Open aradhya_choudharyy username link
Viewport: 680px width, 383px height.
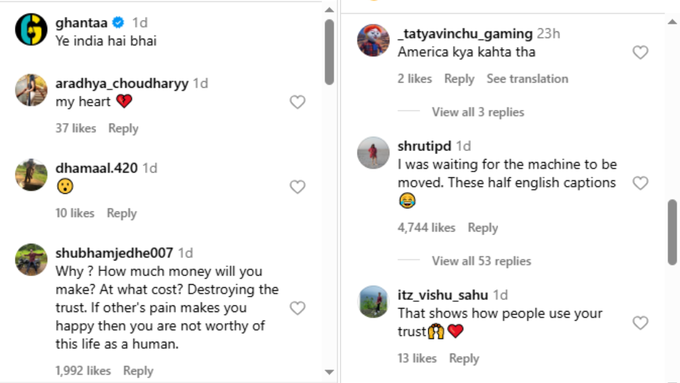coord(122,83)
